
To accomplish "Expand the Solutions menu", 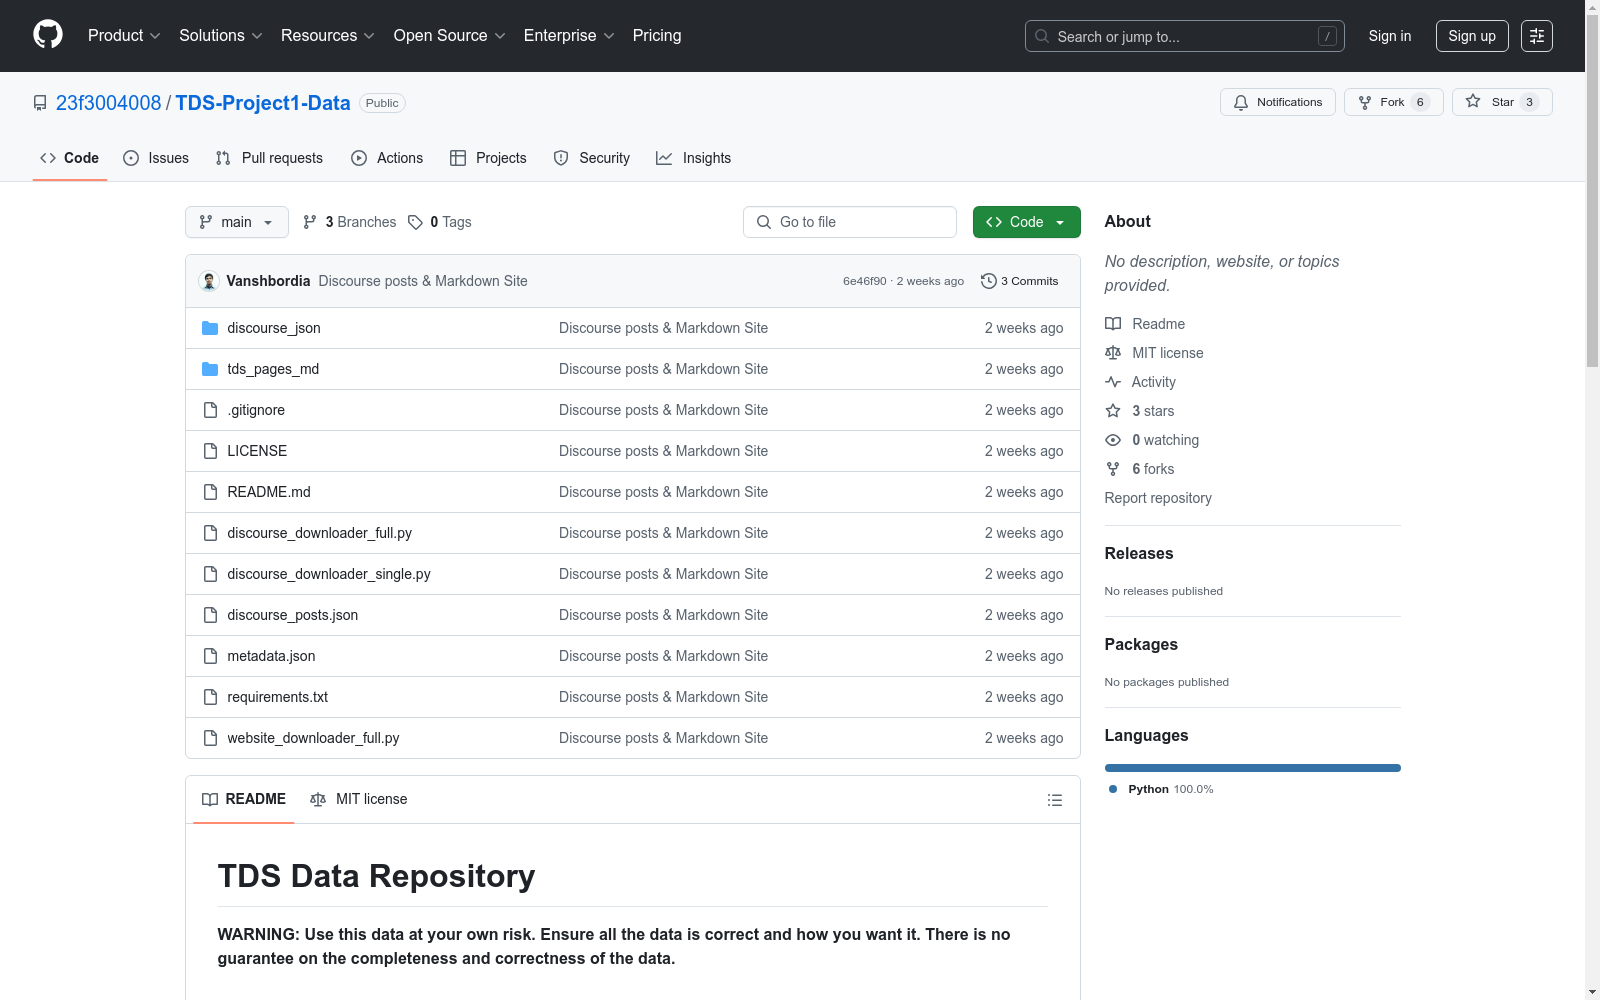I will click(221, 36).
